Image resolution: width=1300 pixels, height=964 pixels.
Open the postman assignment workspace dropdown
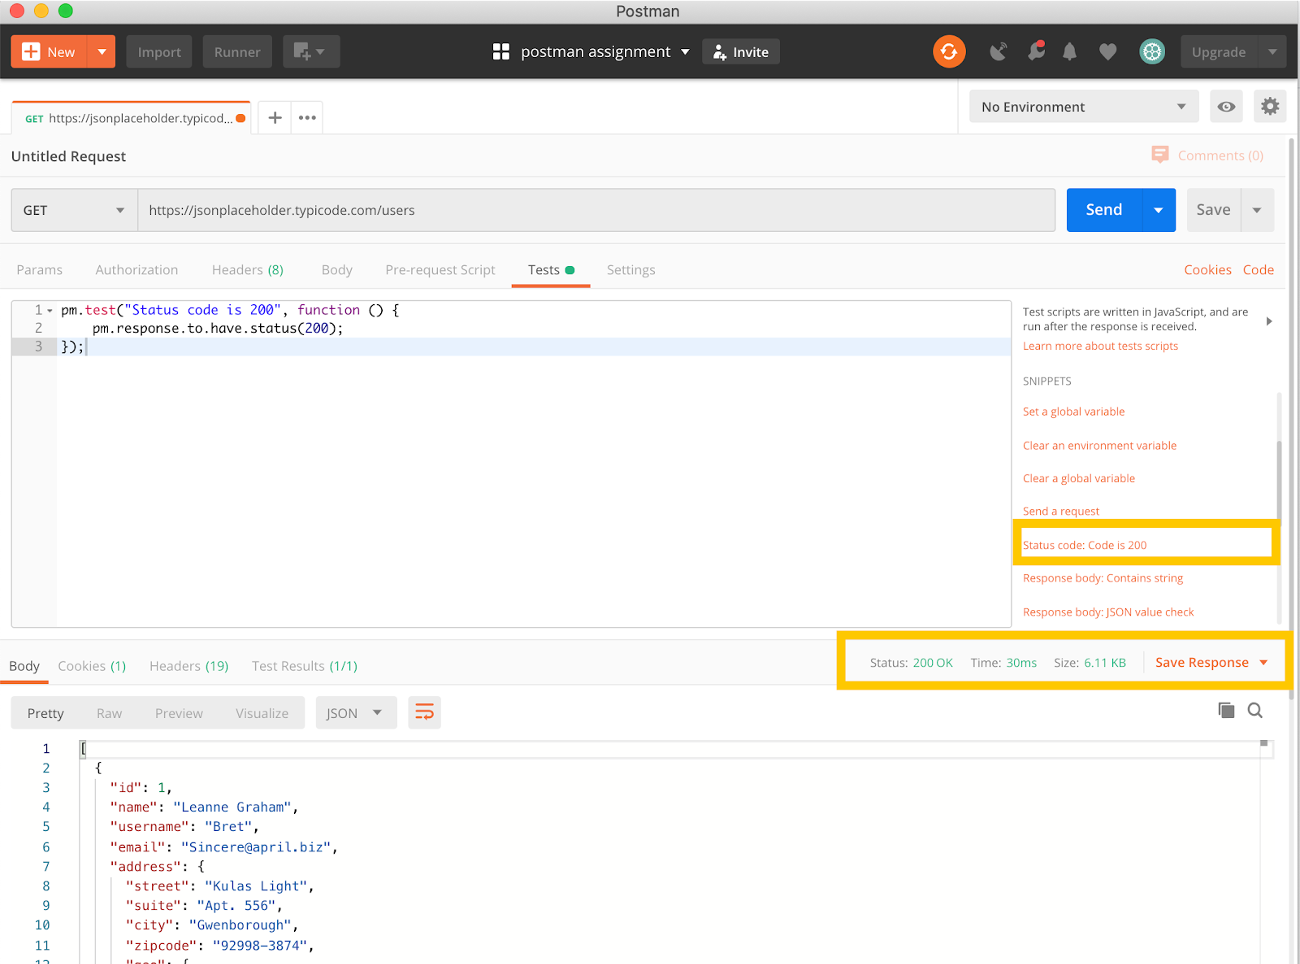pos(591,52)
